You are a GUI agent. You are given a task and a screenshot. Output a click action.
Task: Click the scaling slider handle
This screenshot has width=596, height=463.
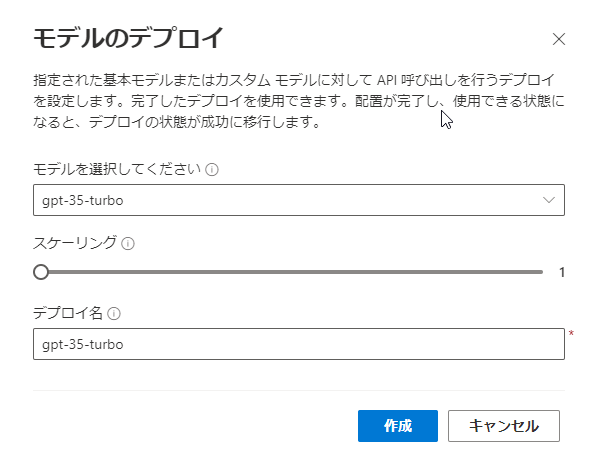(41, 272)
